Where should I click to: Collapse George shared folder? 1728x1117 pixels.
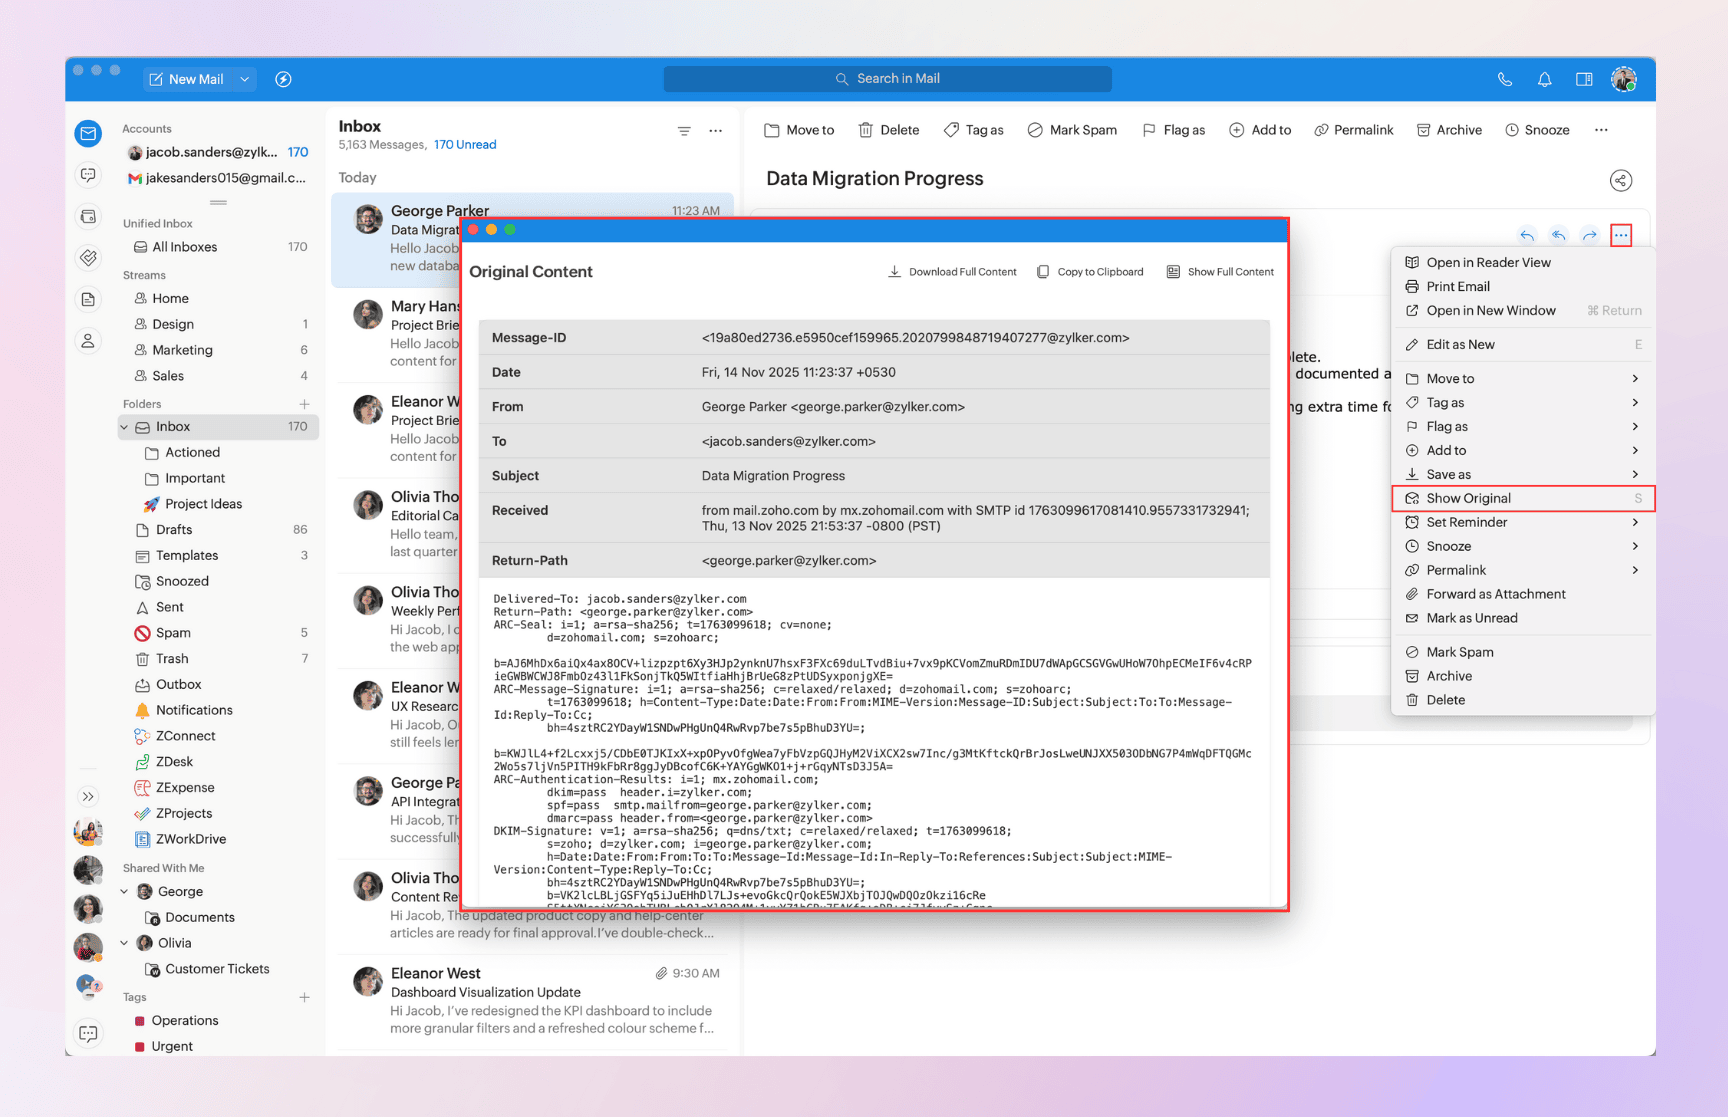[125, 892]
